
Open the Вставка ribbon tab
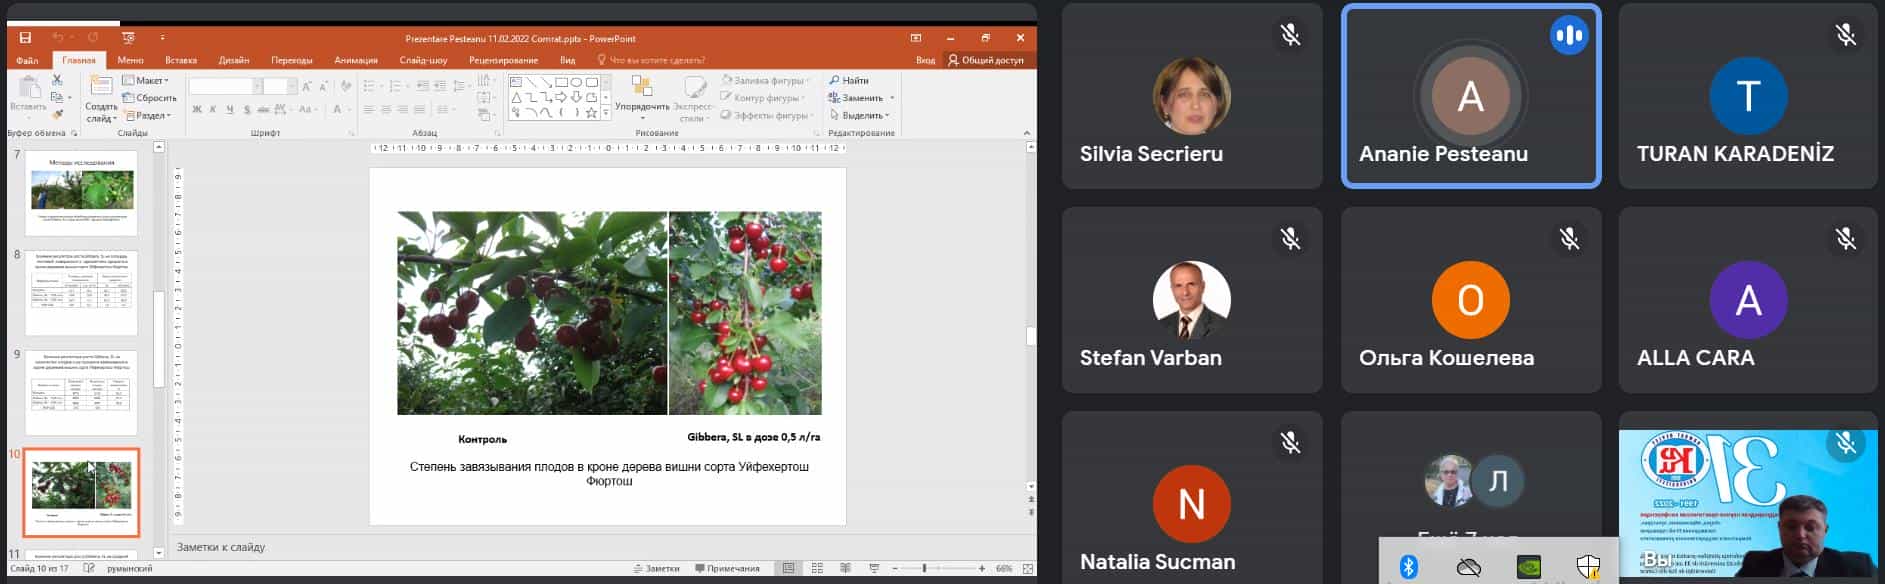click(x=181, y=60)
